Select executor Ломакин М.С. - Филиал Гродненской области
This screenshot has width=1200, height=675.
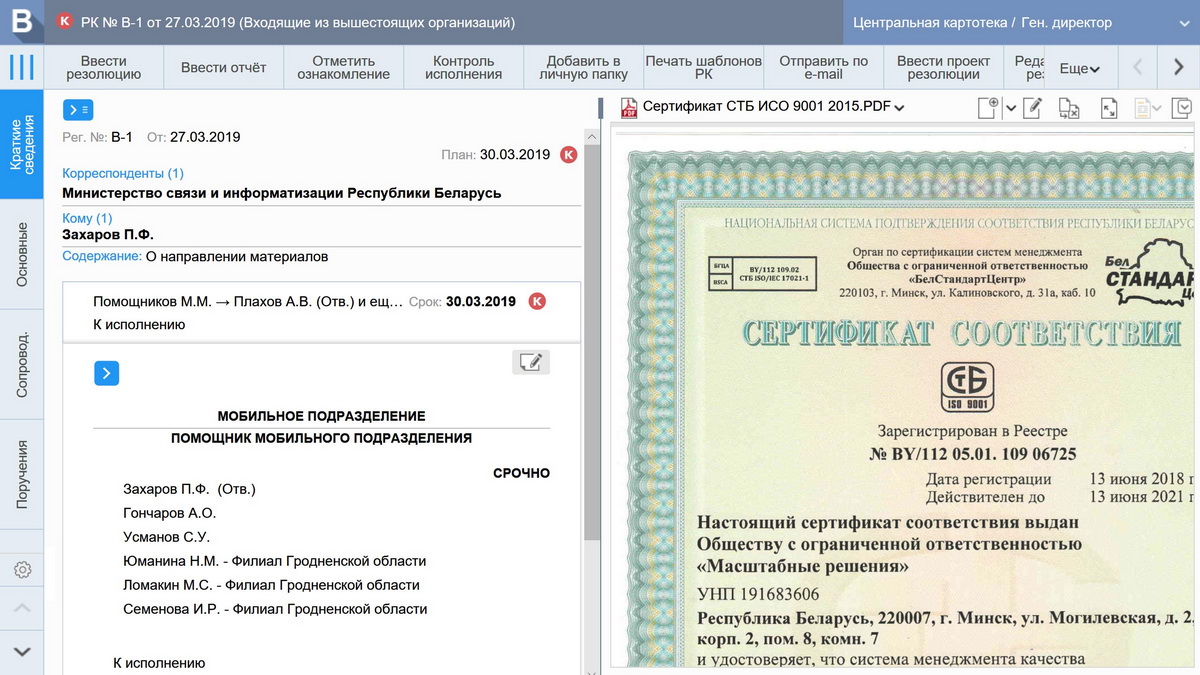pyautogui.click(x=271, y=585)
